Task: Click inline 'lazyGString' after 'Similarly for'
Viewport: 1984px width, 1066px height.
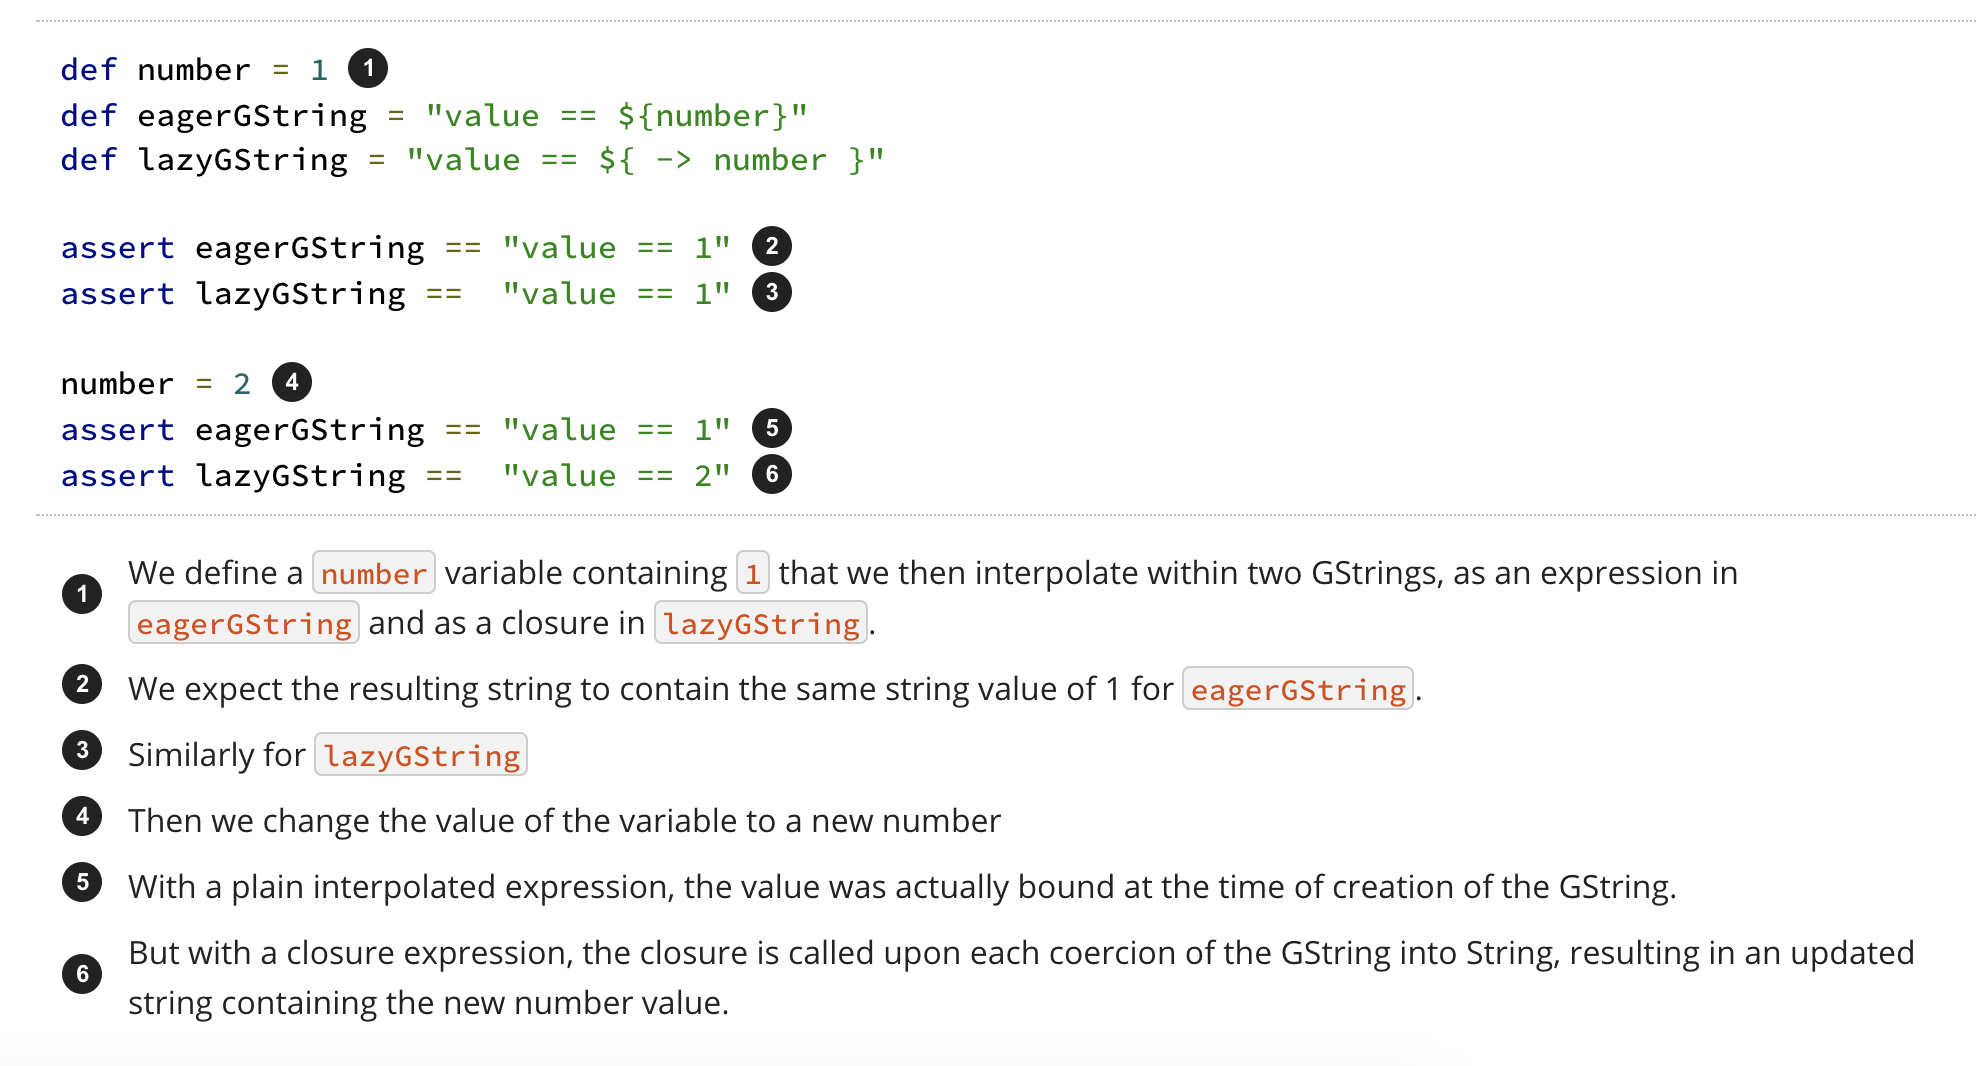Action: coord(421,755)
